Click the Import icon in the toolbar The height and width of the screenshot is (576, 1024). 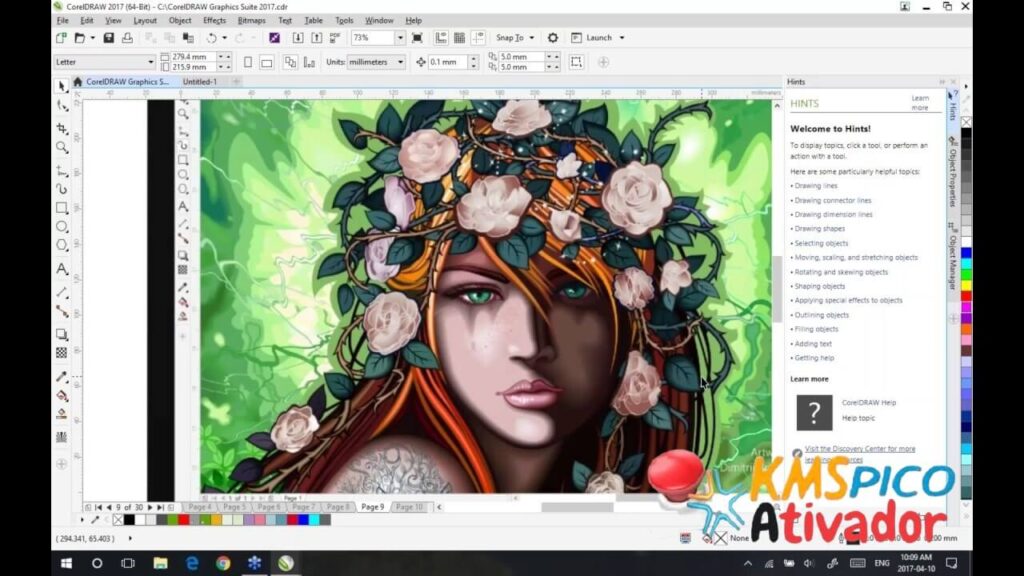[298, 38]
